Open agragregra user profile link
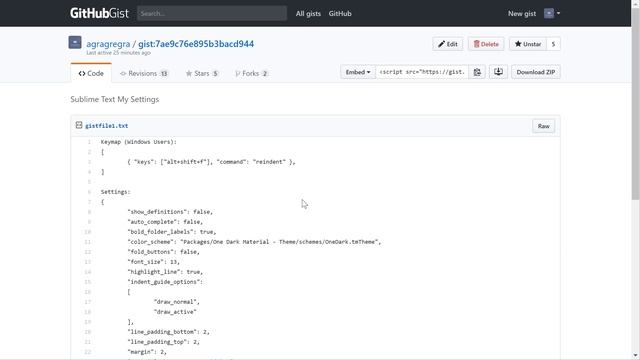 [x=108, y=44]
